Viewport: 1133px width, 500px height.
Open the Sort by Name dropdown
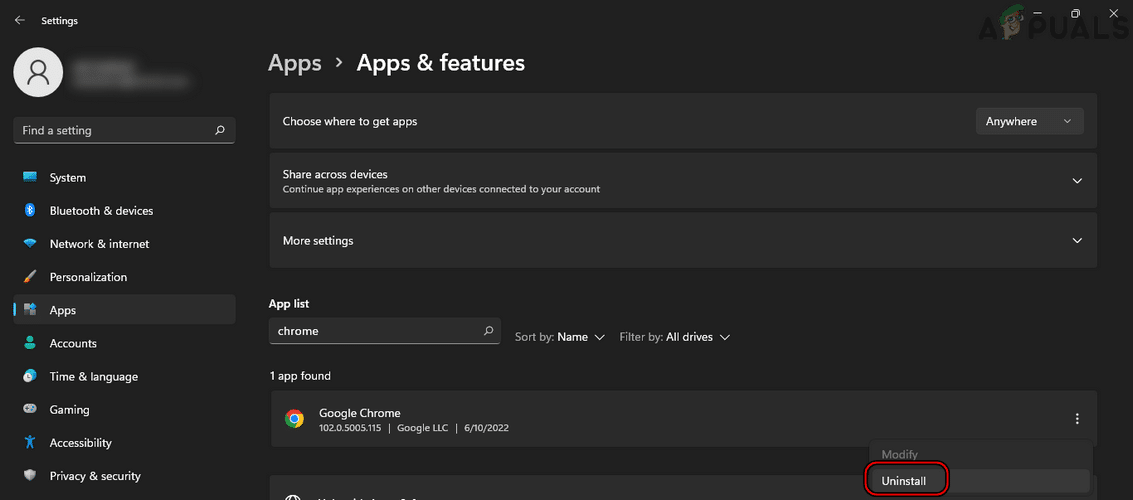(x=560, y=337)
